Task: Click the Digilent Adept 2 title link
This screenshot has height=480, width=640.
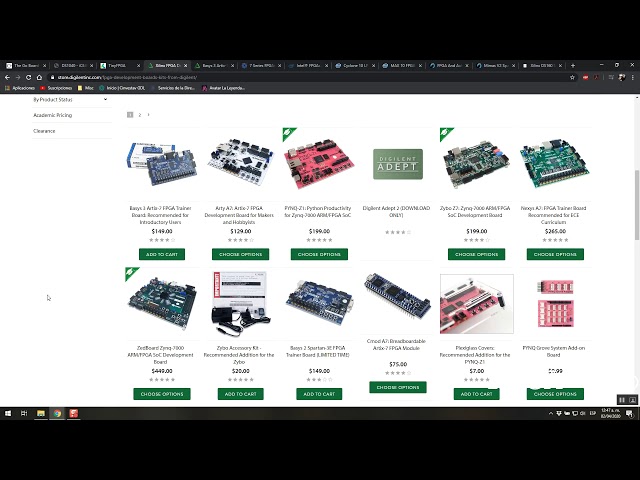Action: (396, 211)
